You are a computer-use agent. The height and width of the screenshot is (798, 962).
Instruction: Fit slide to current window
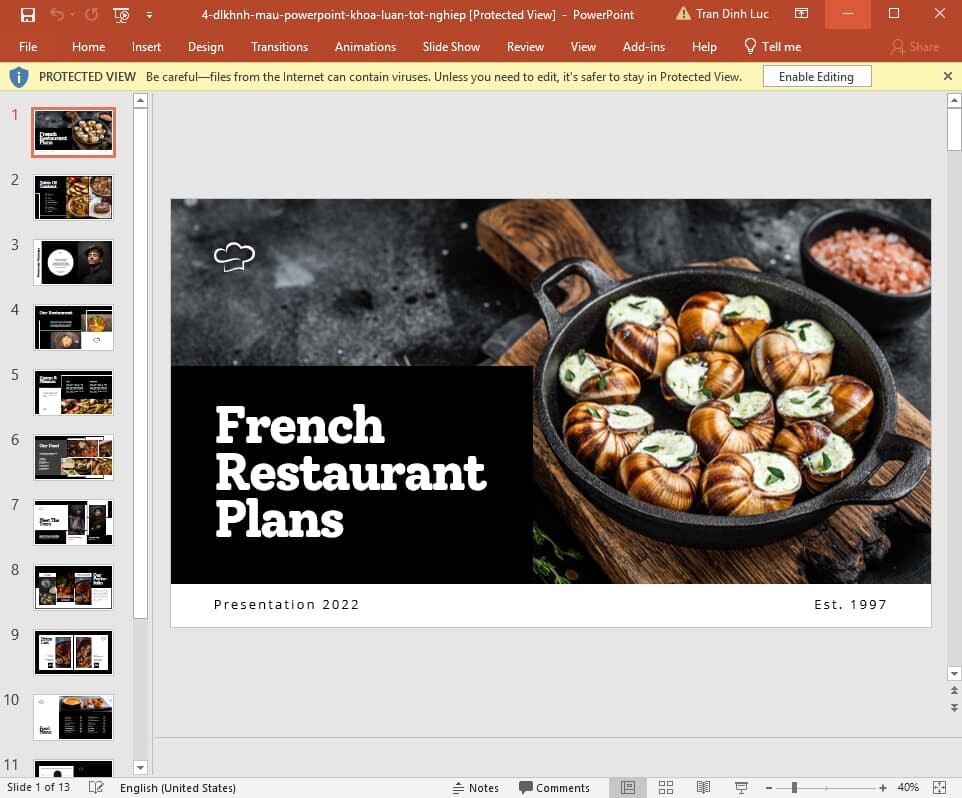coord(938,787)
